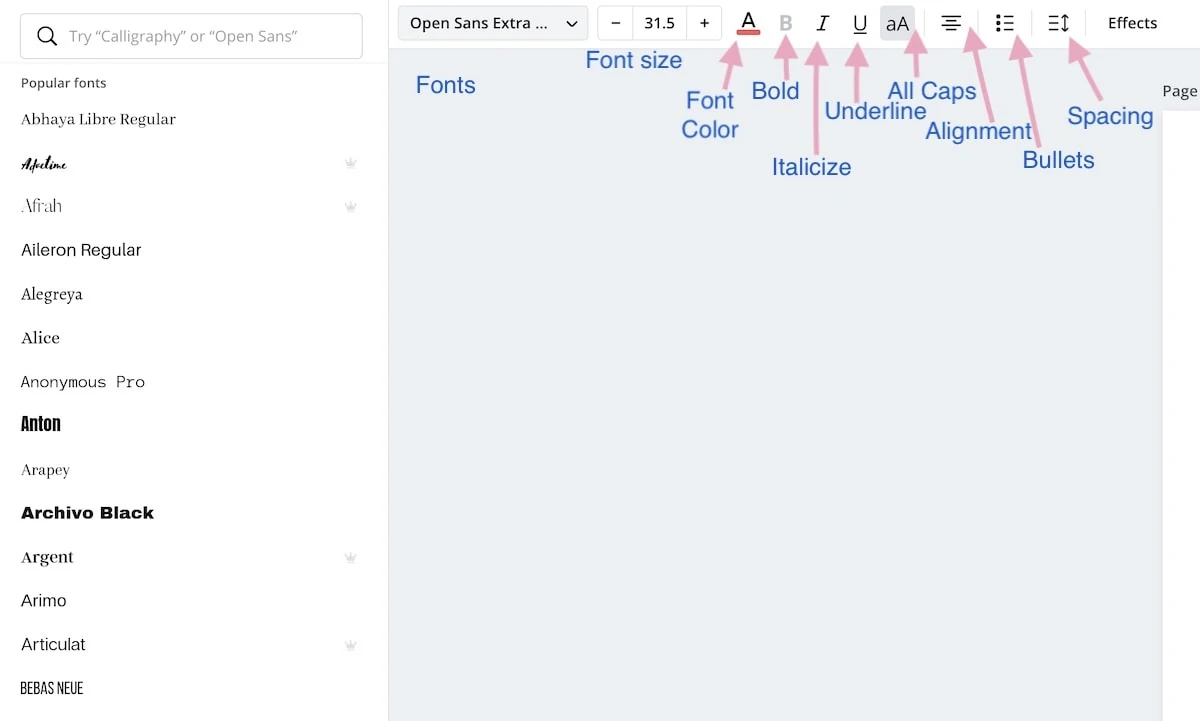Pick the Anonymous Pro font

(83, 382)
